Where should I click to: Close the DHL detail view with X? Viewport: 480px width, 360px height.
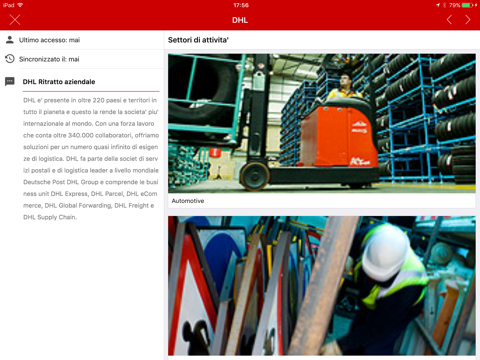pyautogui.click(x=15, y=20)
